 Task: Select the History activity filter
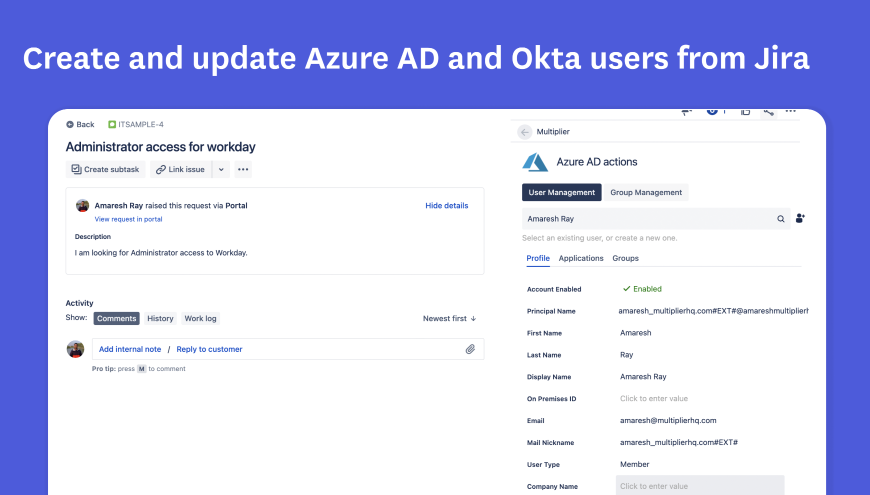[x=160, y=319]
